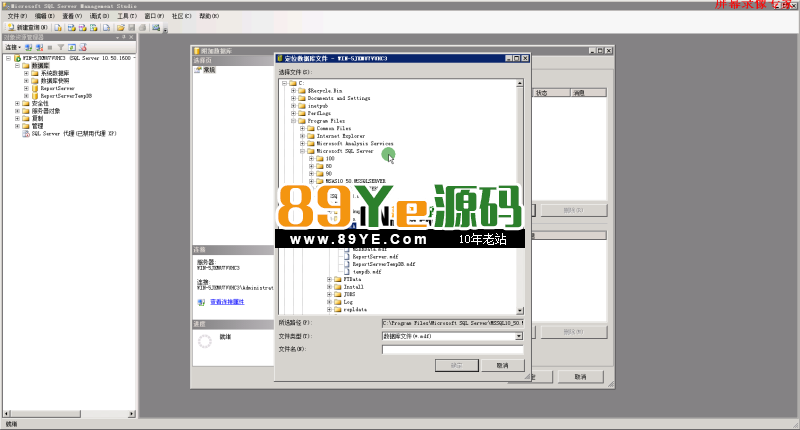The image size is (800, 430).
Task: Click the 文件名 (file name) input field
Action: [453, 349]
